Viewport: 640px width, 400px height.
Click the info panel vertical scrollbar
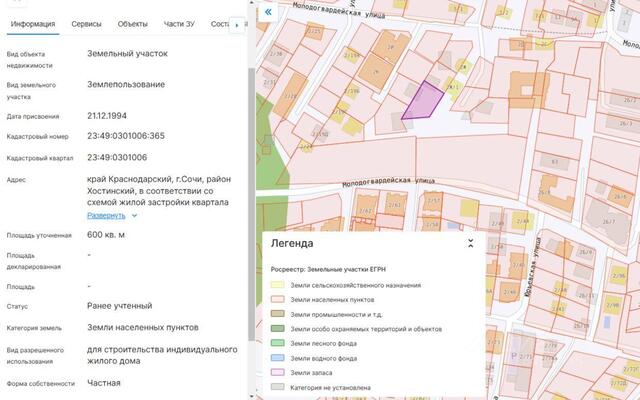pyautogui.click(x=250, y=200)
